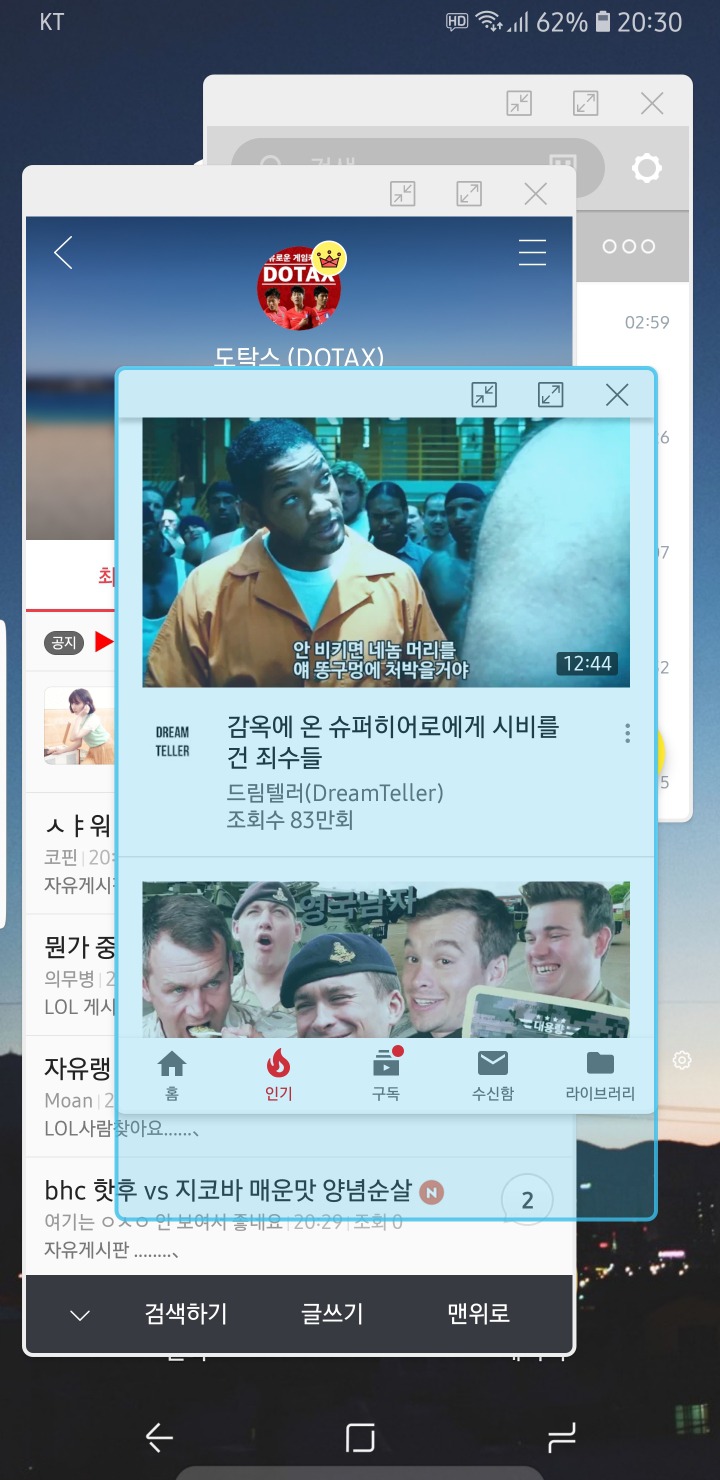
Task: Play the 영국남자 soldiers video thumbnail
Action: [386, 959]
